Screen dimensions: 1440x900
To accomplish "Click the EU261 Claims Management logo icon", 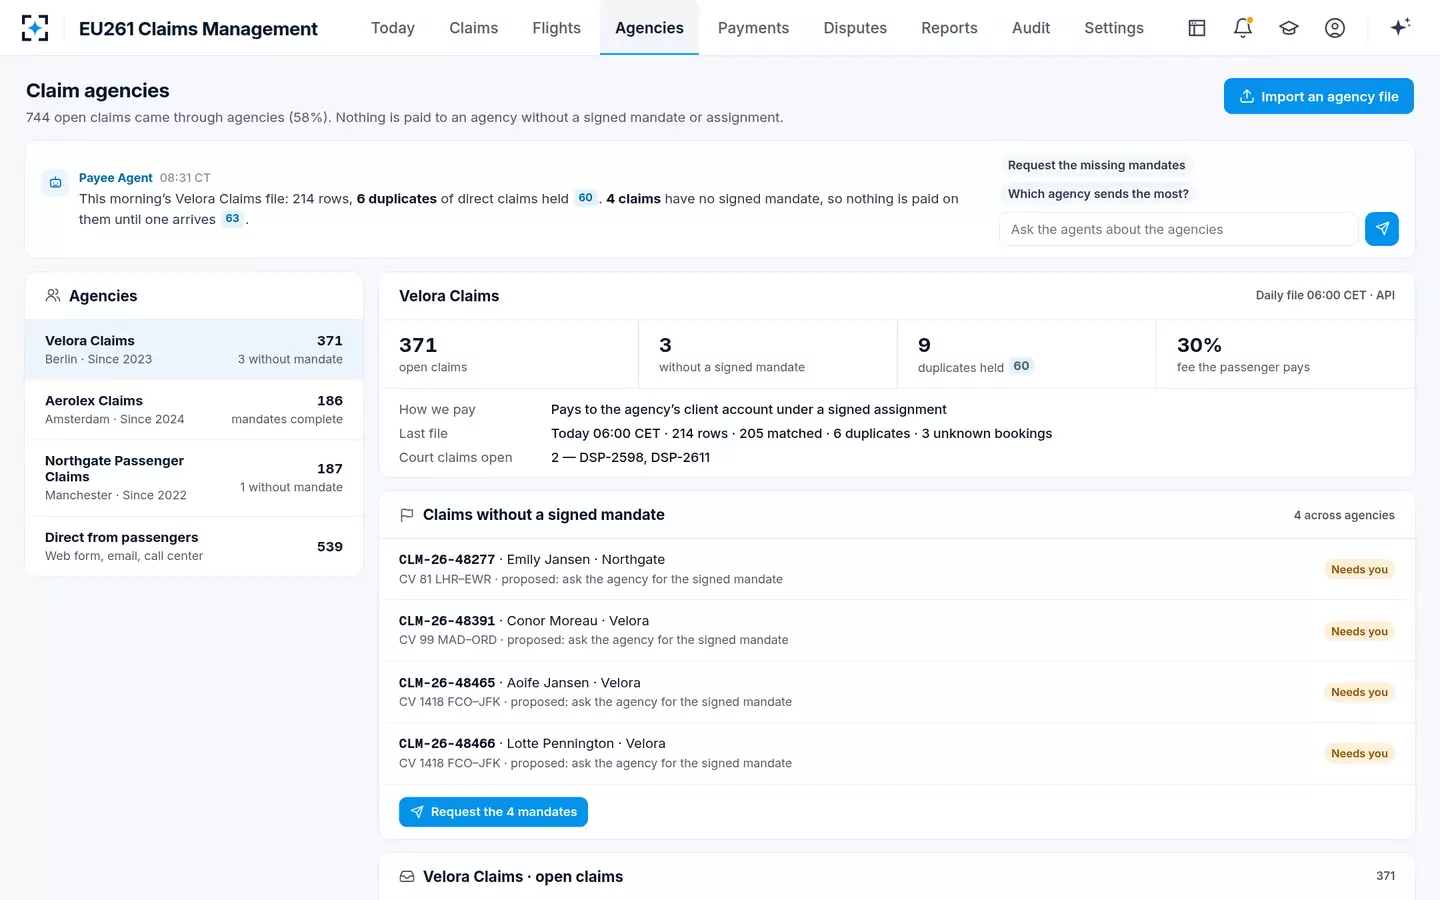I will tap(35, 28).
